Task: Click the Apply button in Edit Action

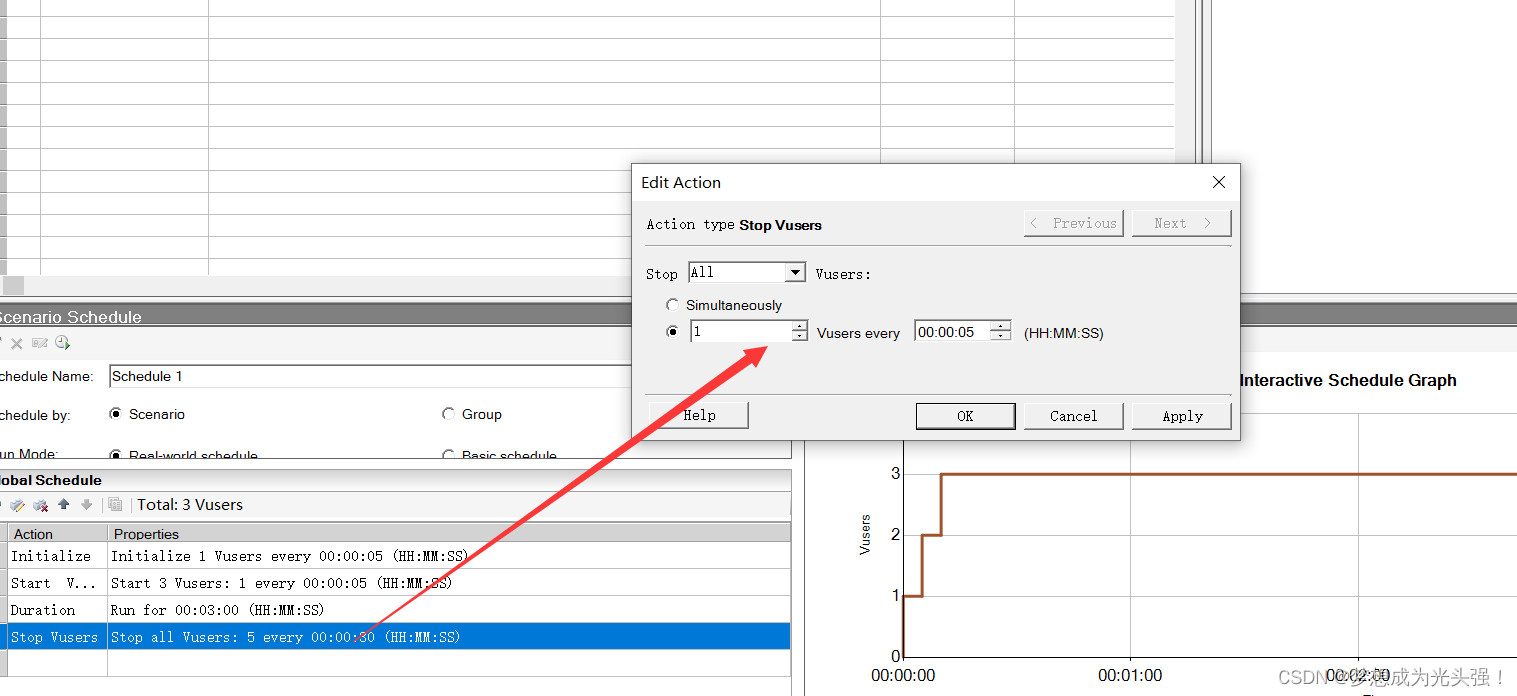Action: 1182,416
